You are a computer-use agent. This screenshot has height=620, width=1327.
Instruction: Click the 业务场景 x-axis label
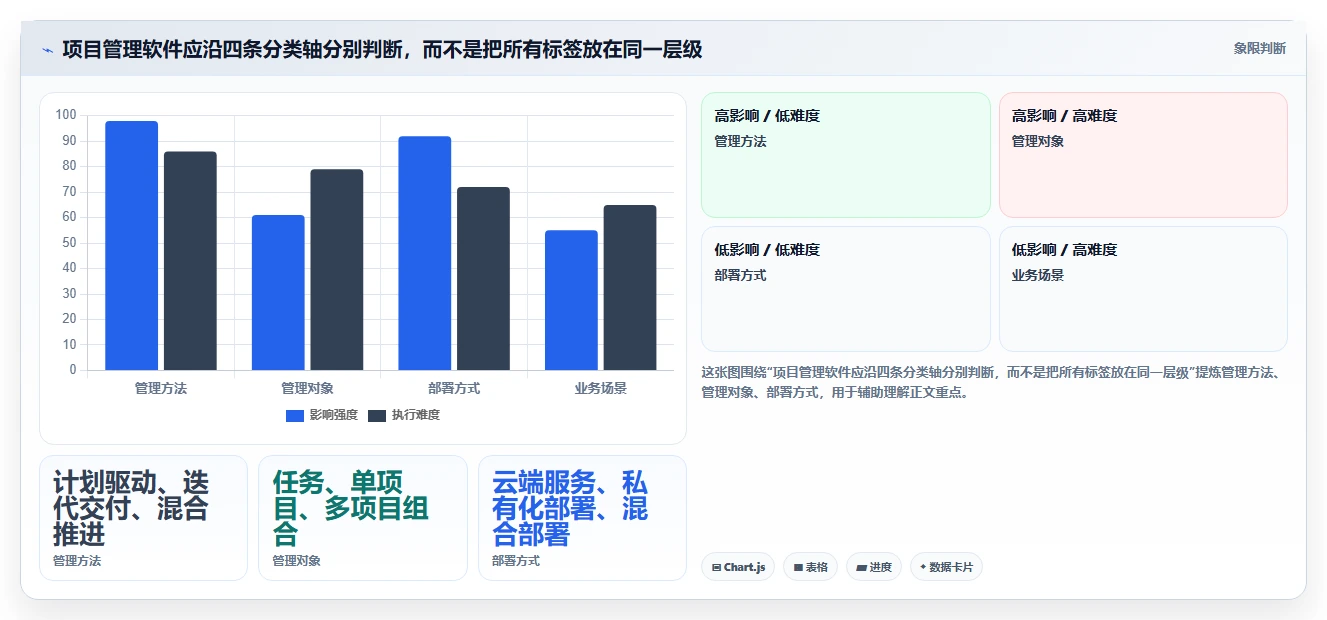pos(601,388)
